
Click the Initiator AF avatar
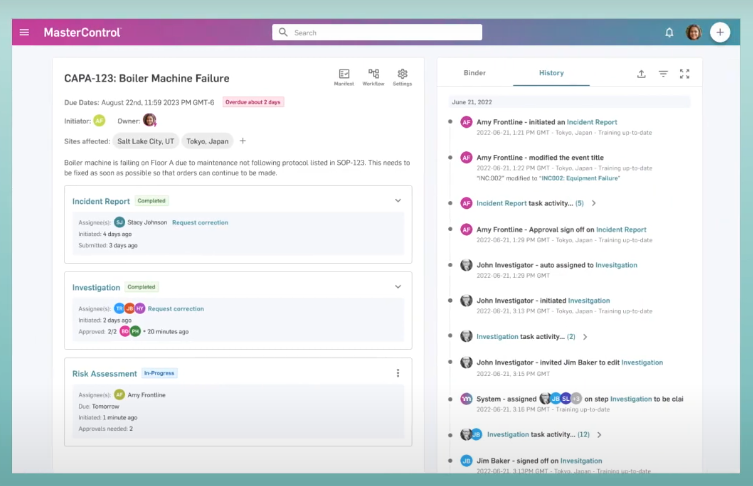tap(99, 121)
